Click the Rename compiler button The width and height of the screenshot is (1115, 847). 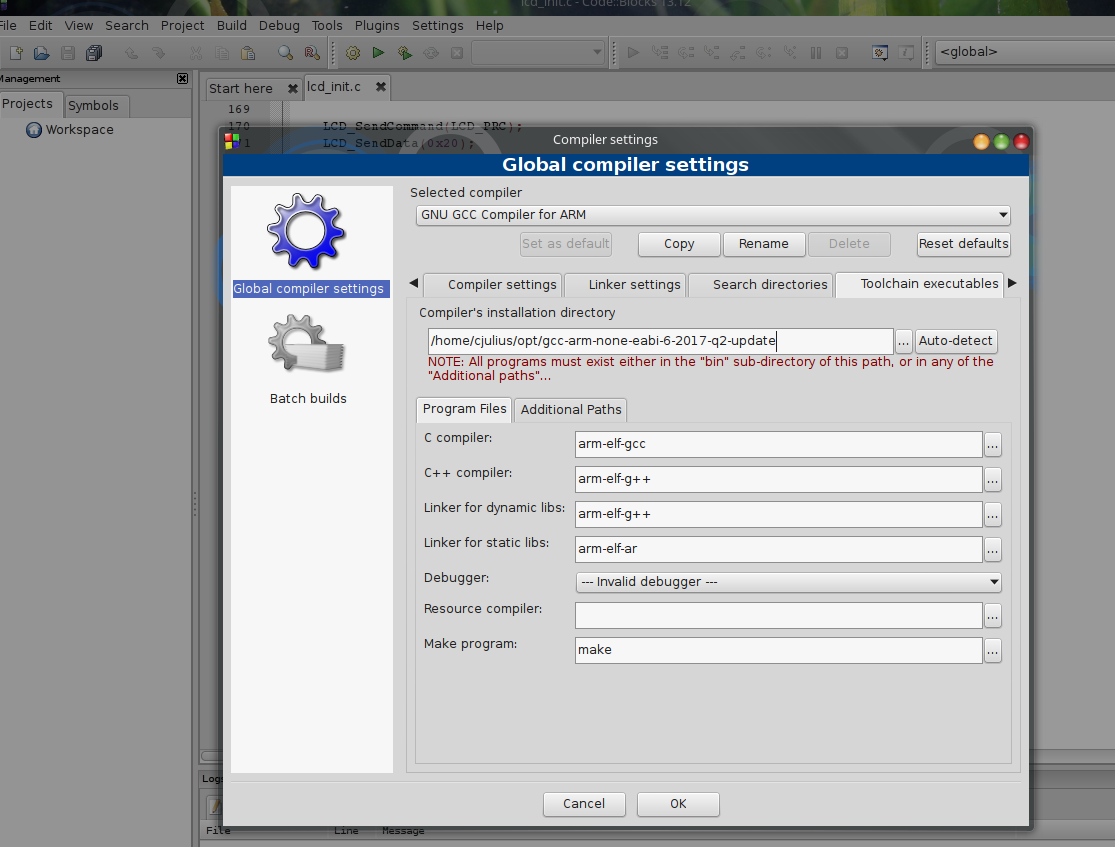(x=764, y=244)
